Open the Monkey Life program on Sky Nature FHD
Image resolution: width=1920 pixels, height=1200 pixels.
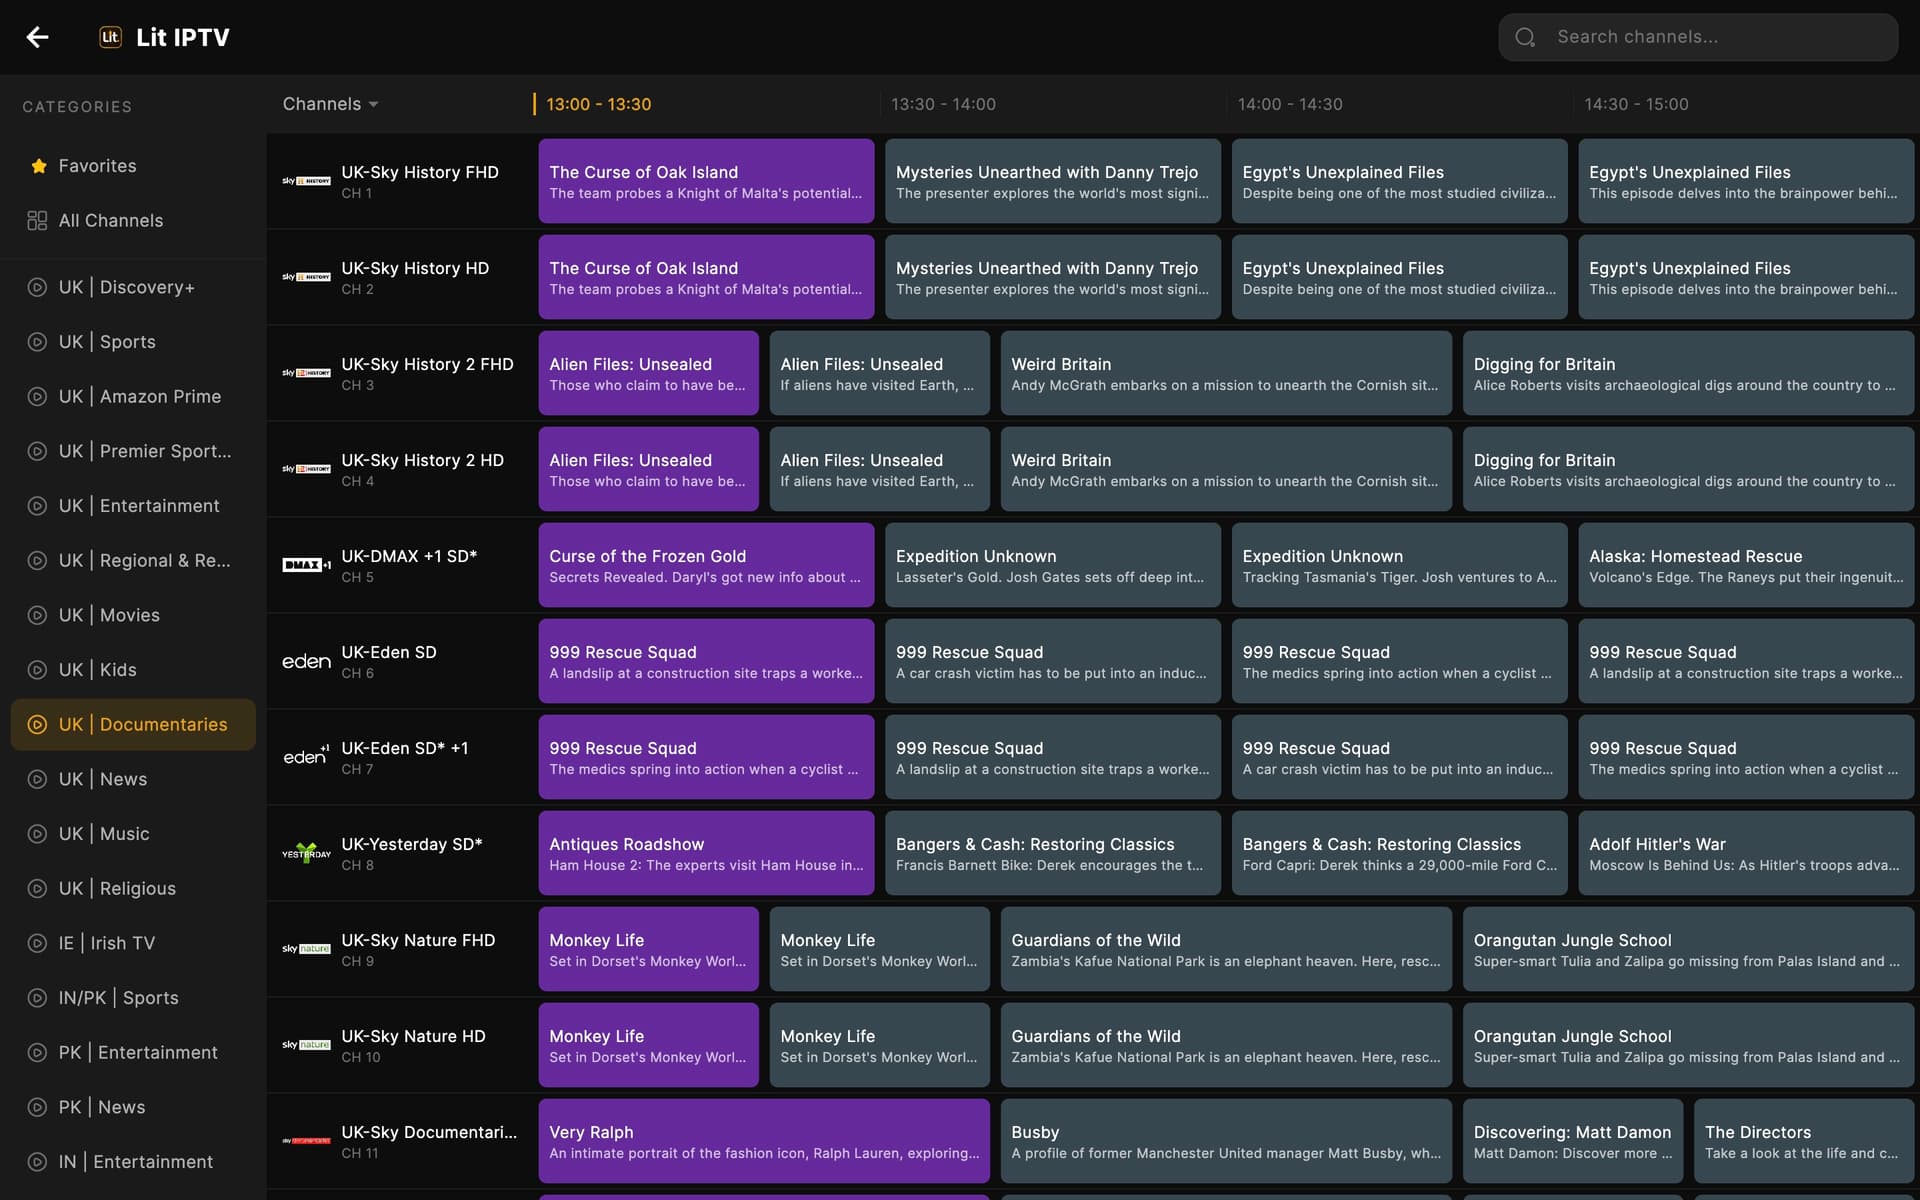pos(648,948)
